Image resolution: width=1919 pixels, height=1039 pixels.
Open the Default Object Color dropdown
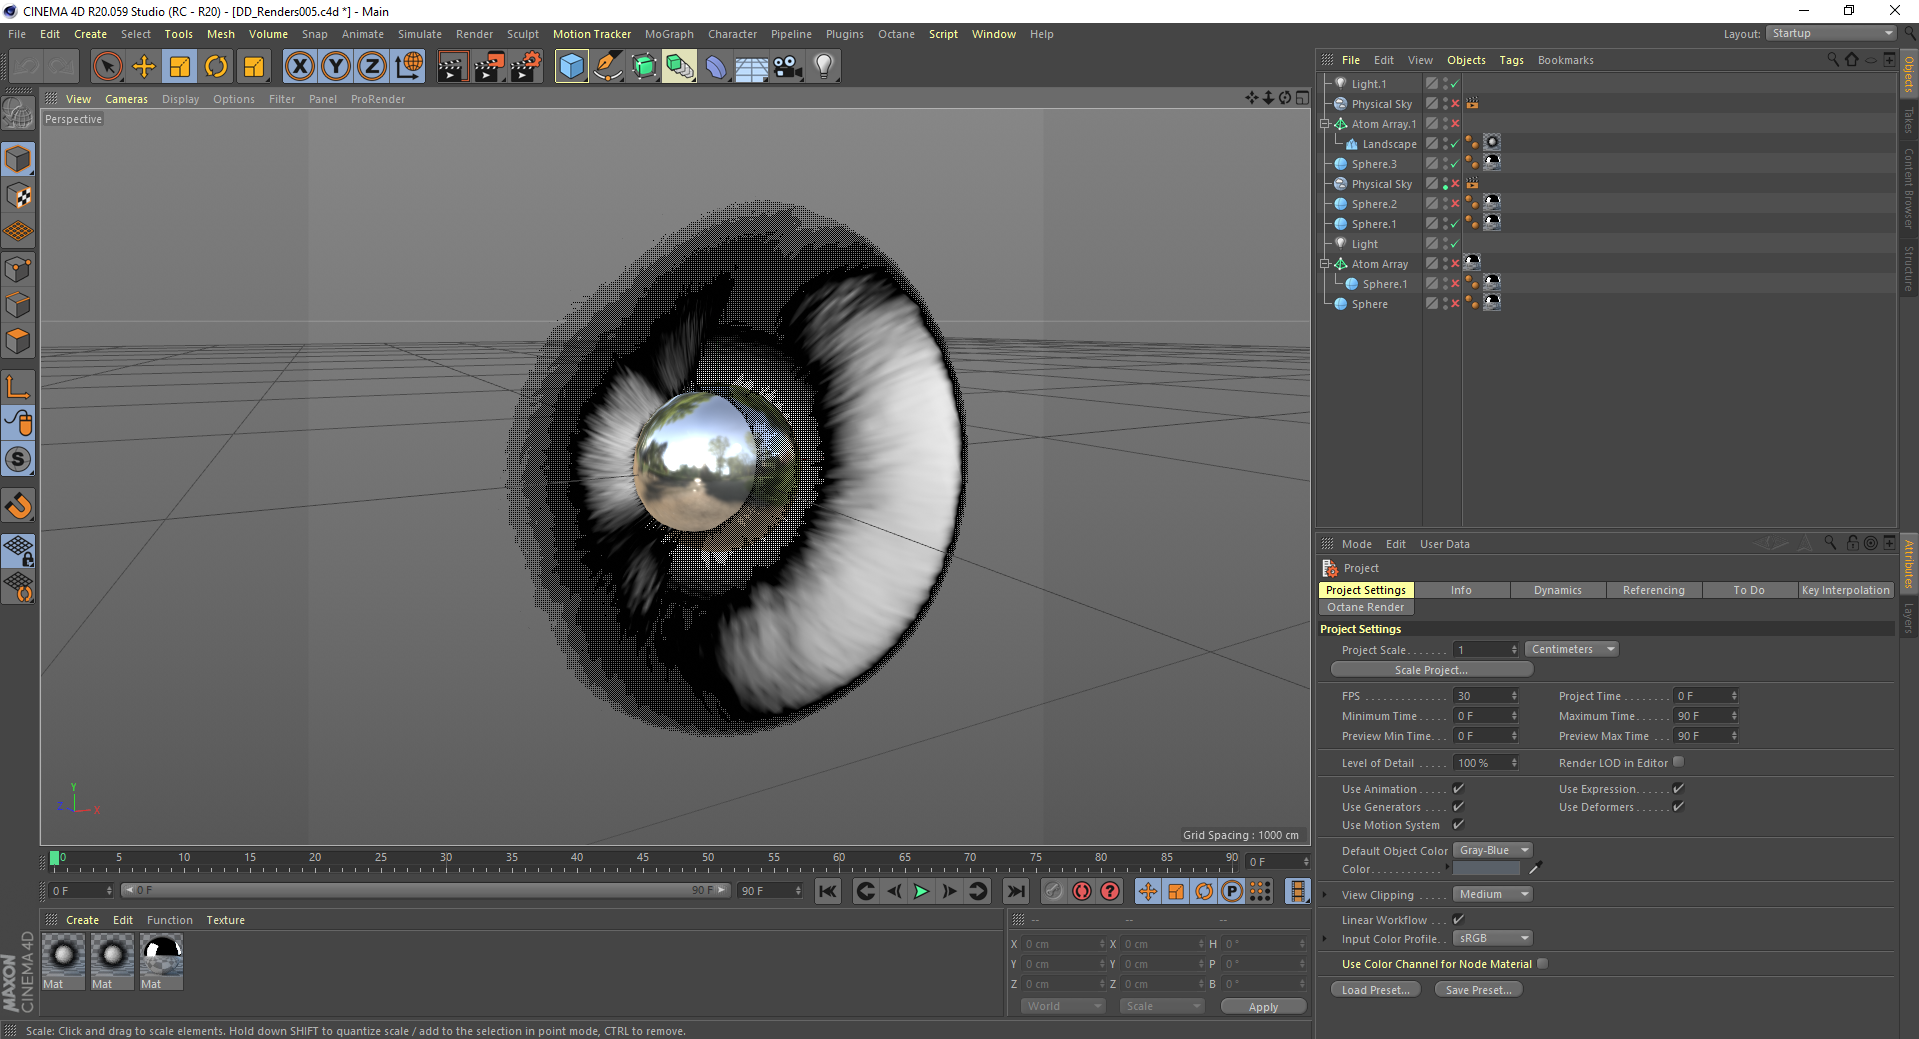click(1492, 850)
